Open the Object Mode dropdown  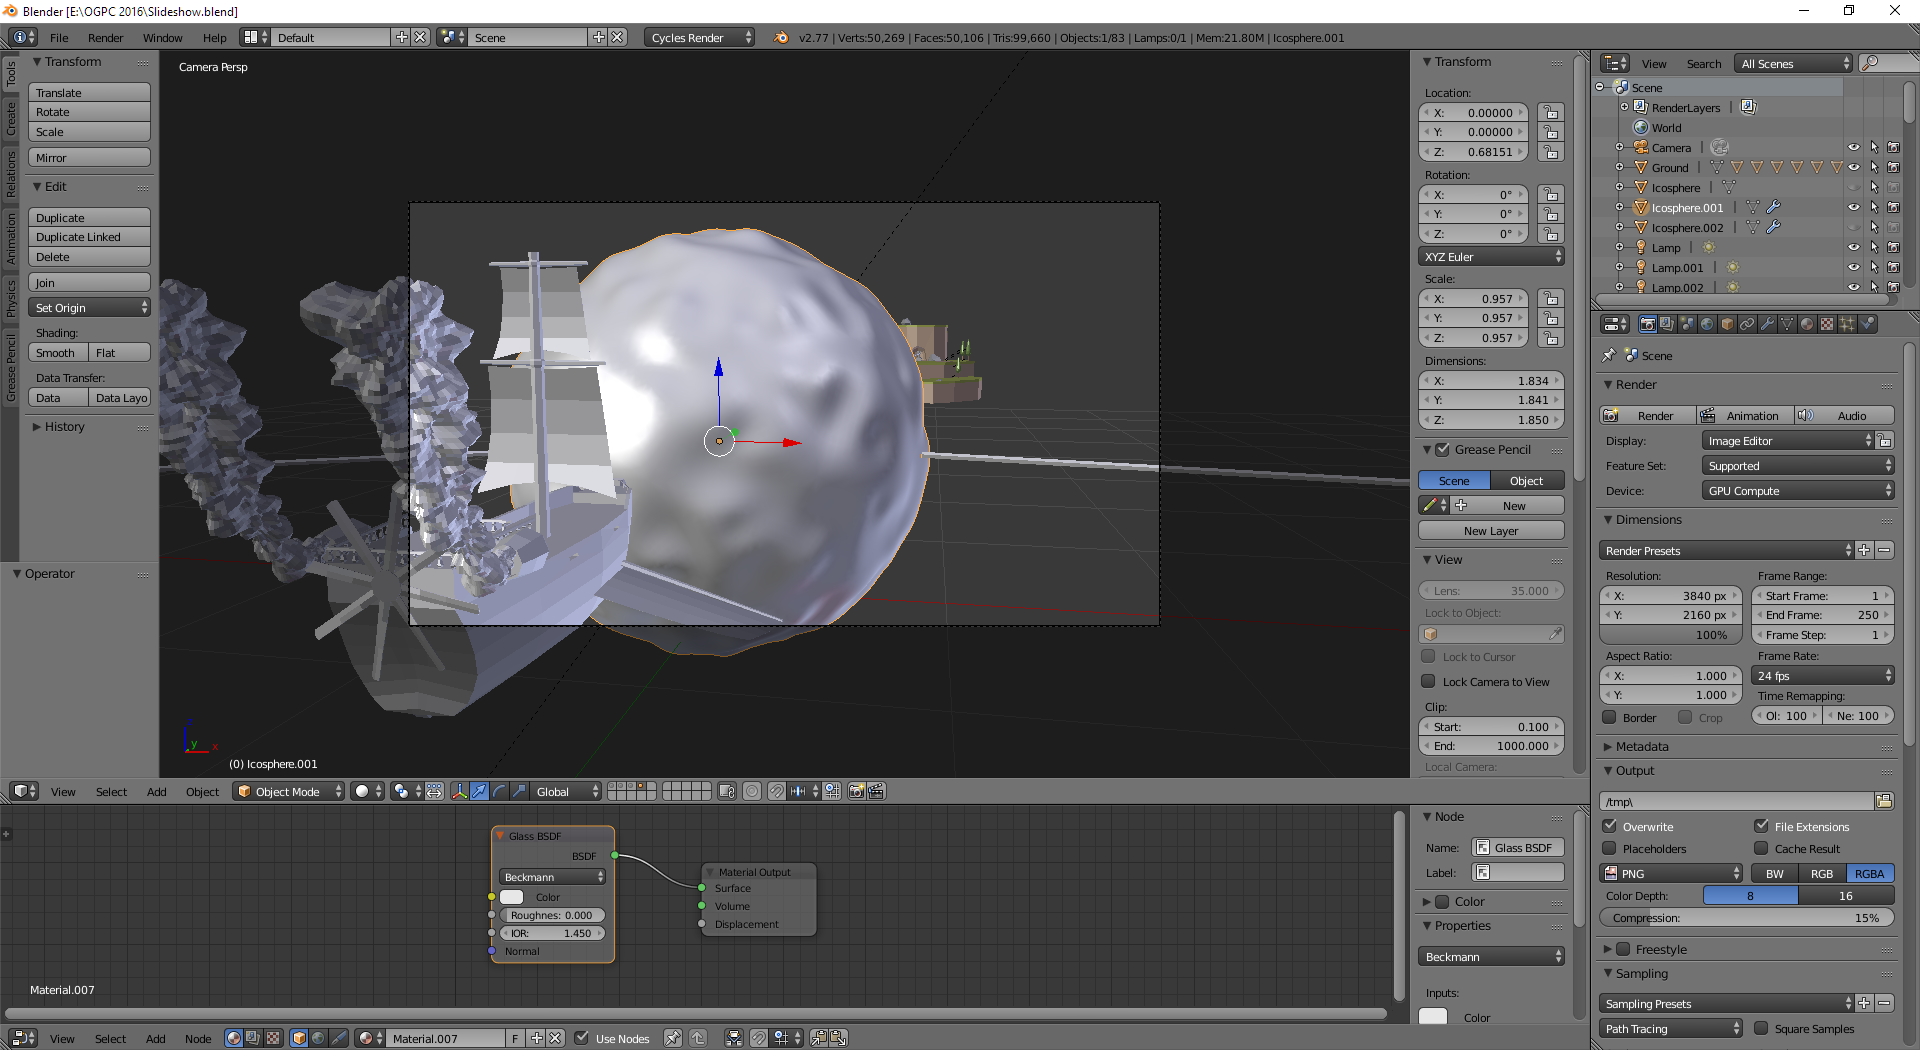pos(289,791)
